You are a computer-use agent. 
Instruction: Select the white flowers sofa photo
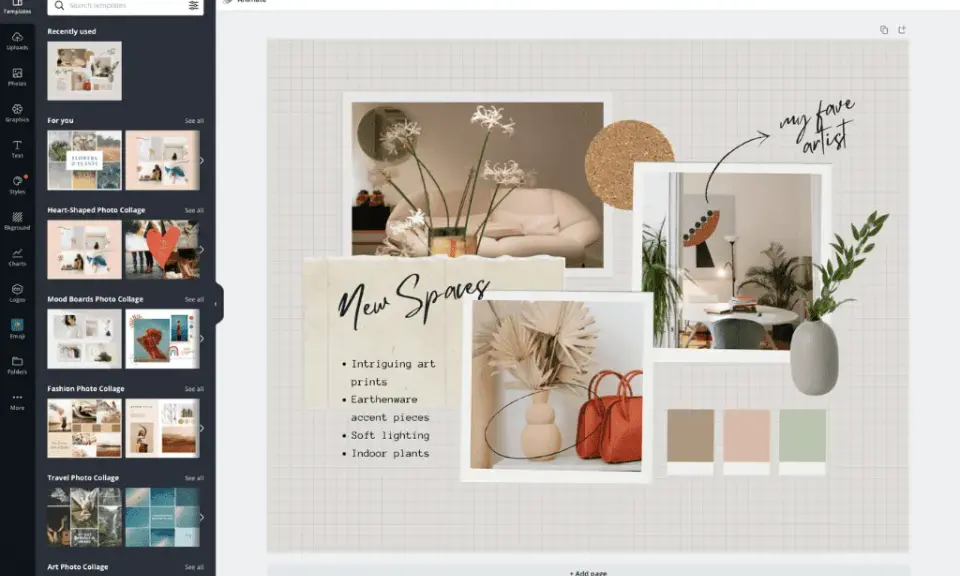(478, 179)
